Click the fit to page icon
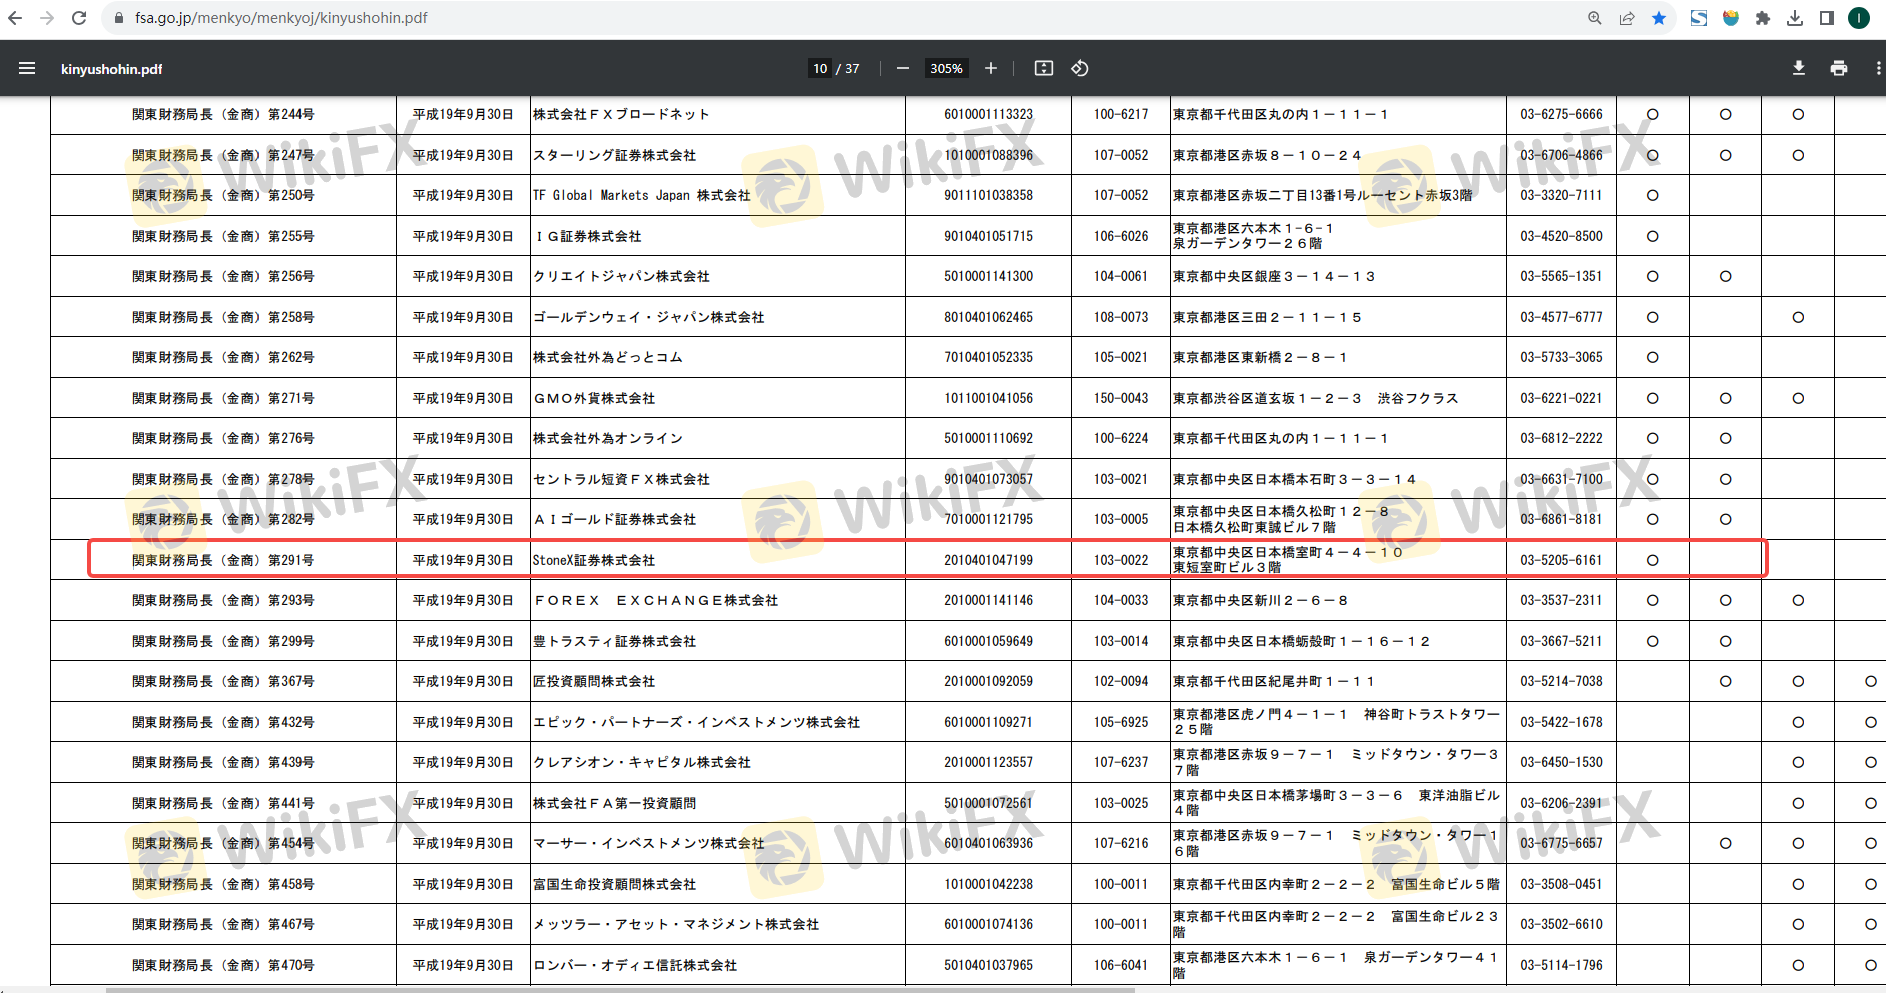Viewport: 1886px width, 993px height. coord(1043,68)
